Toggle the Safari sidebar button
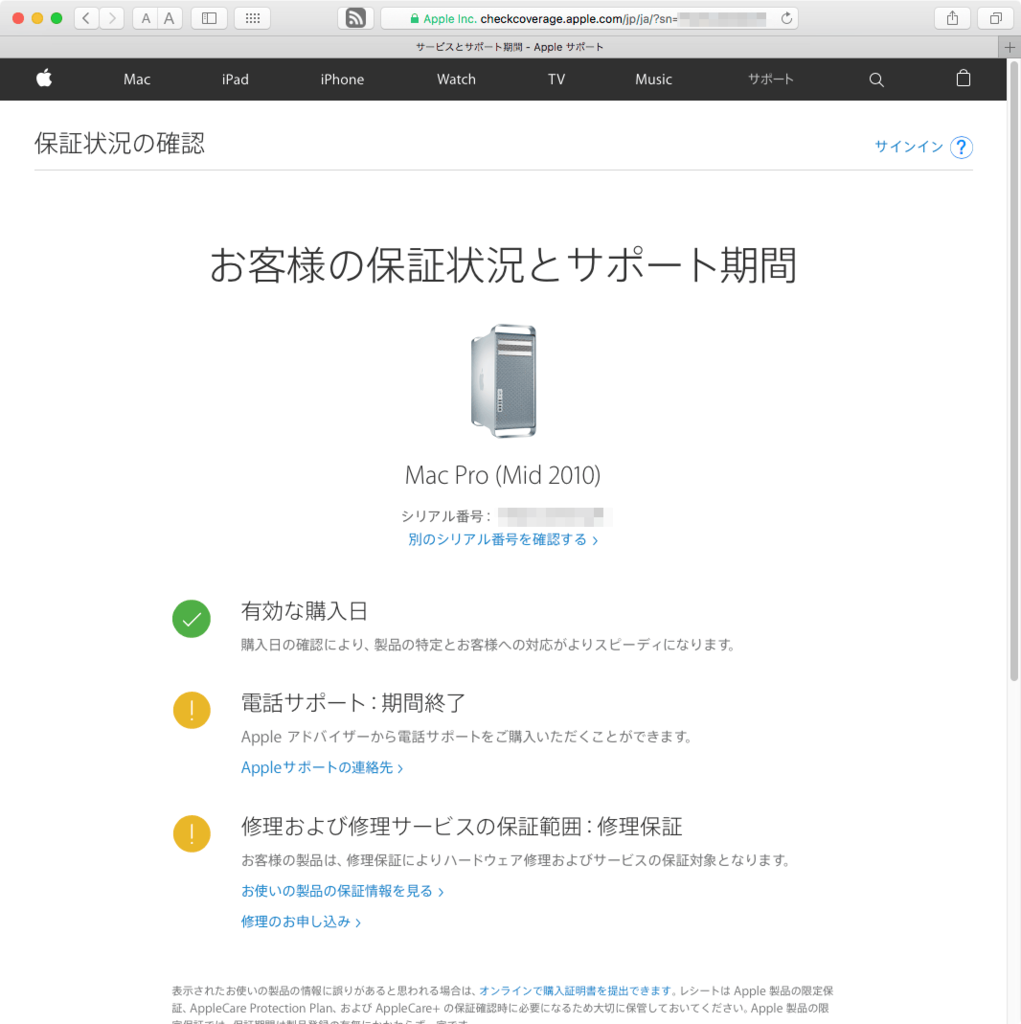The height and width of the screenshot is (1024, 1021). point(209,18)
